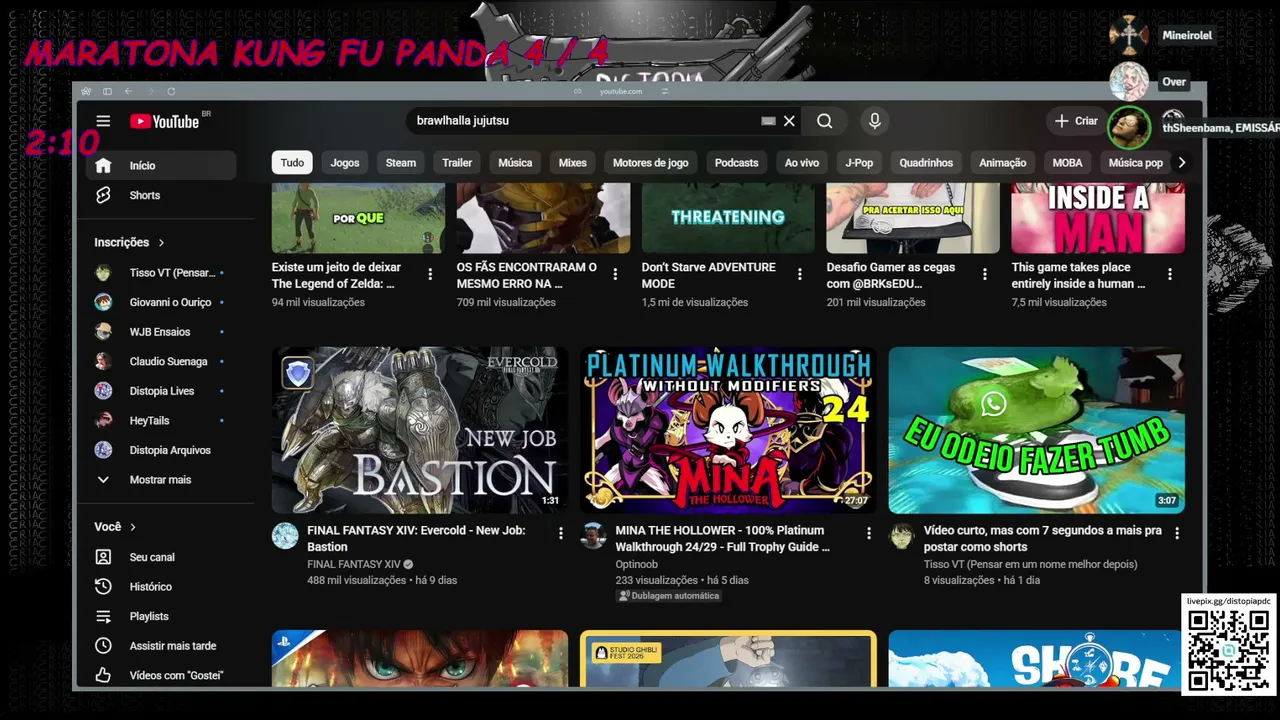This screenshot has height=720, width=1280.
Task: Go to Início in the sidebar
Action: pos(161,166)
